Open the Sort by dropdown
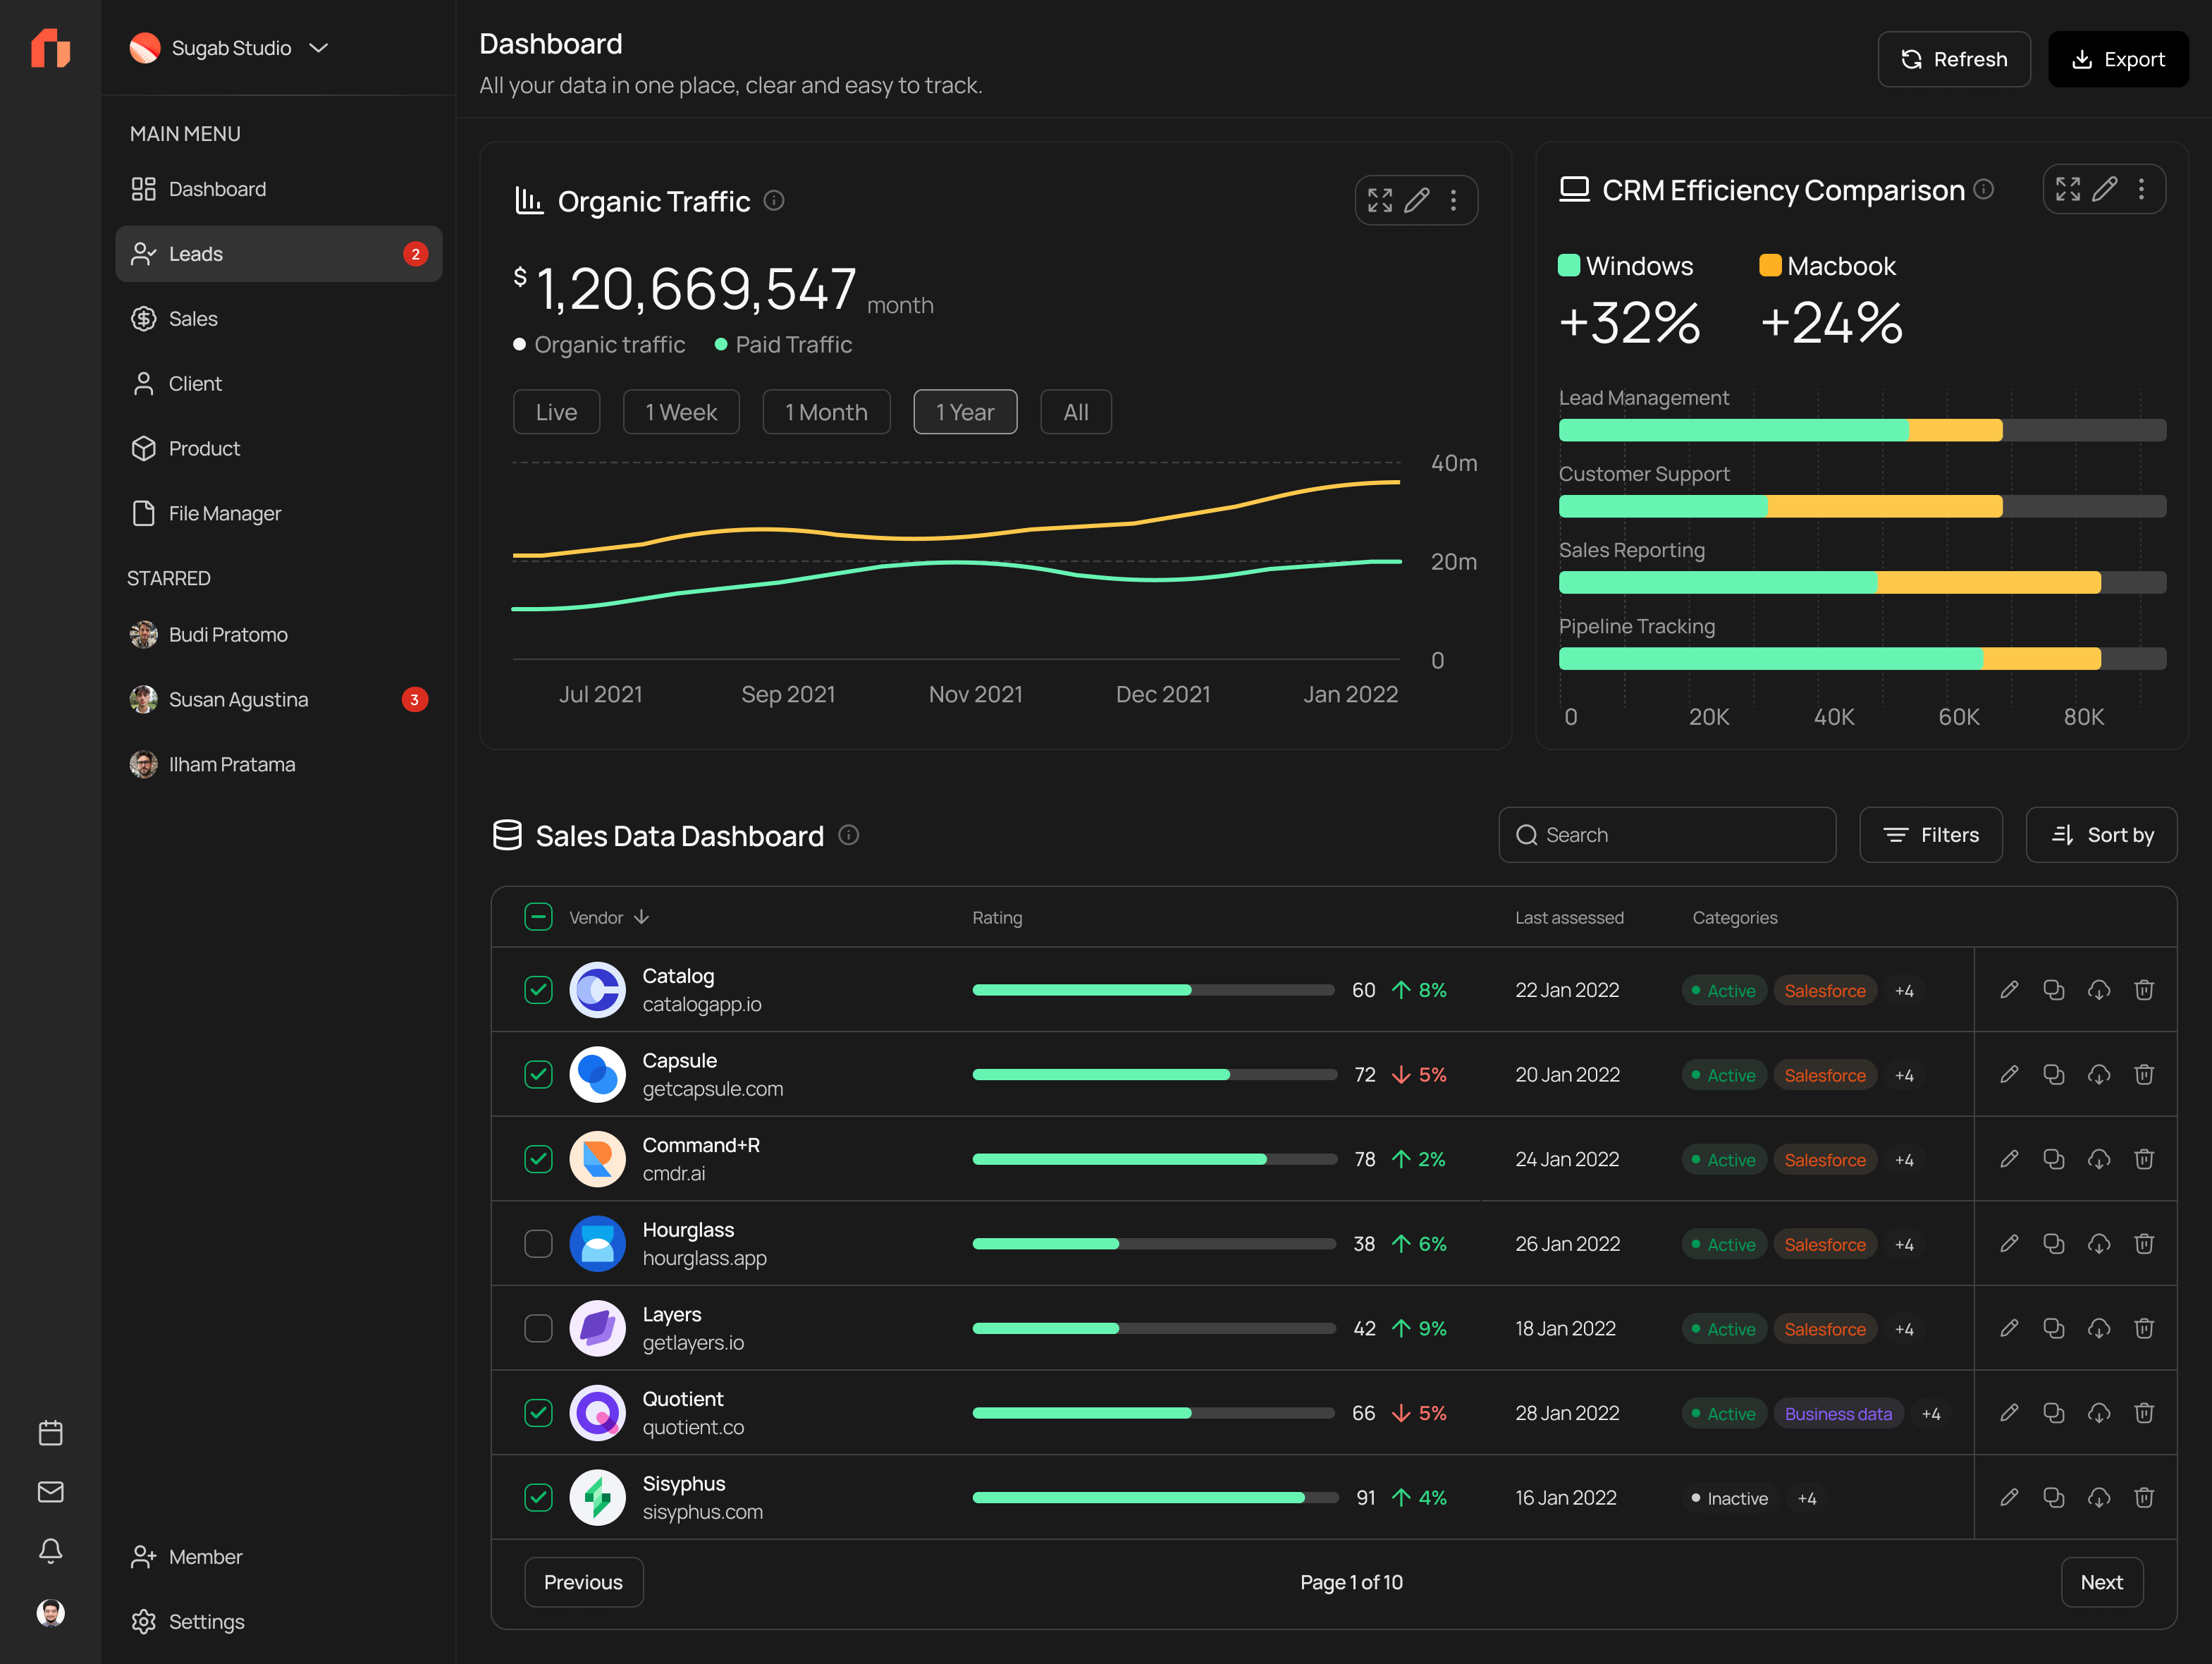The image size is (2212, 1664). [x=2101, y=834]
